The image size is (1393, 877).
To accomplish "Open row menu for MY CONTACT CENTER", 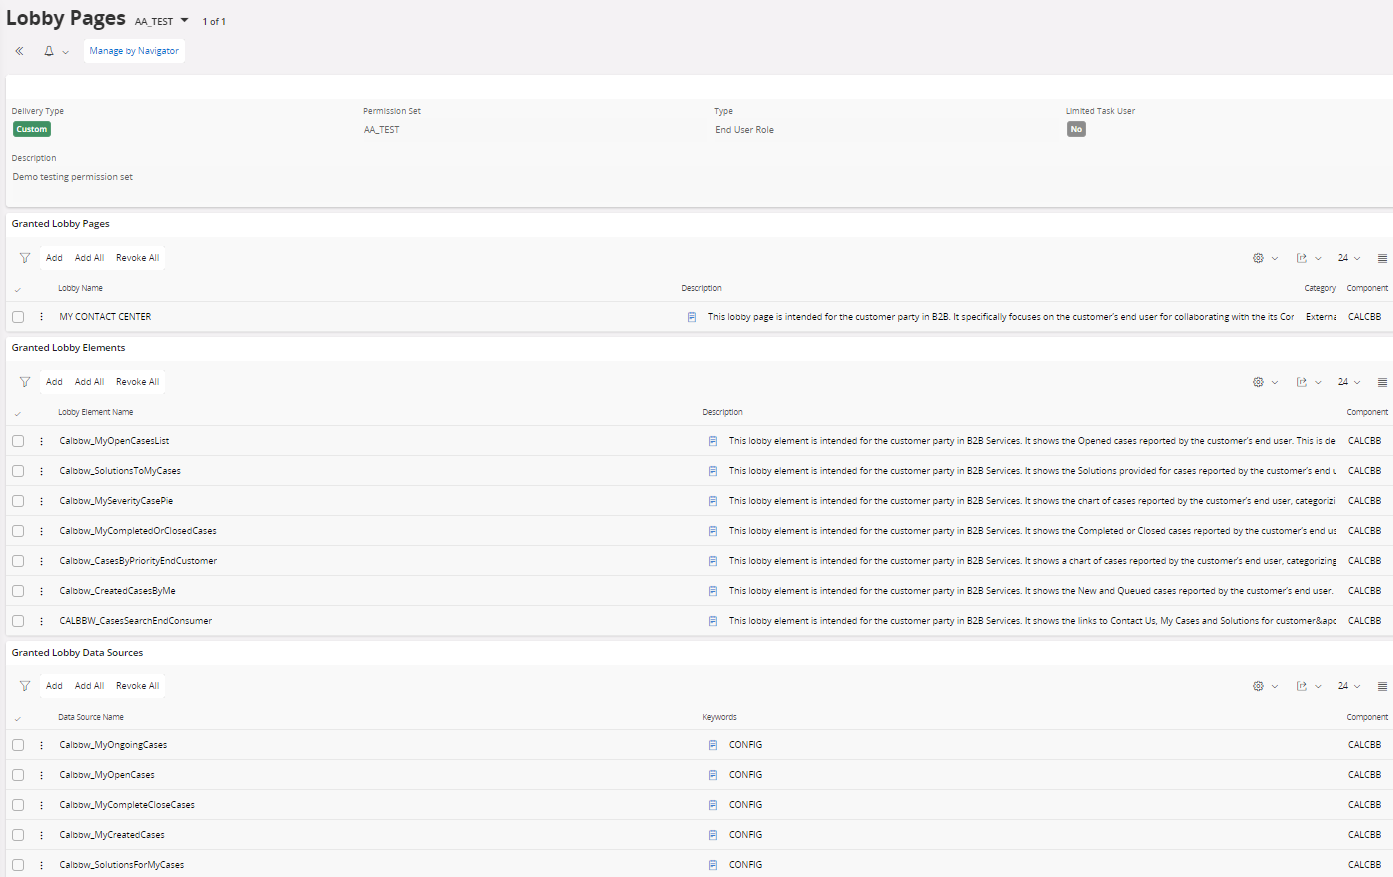I will click(41, 317).
